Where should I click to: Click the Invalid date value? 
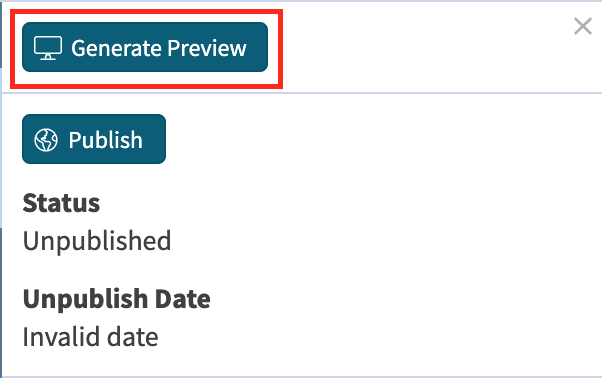pyautogui.click(x=90, y=337)
